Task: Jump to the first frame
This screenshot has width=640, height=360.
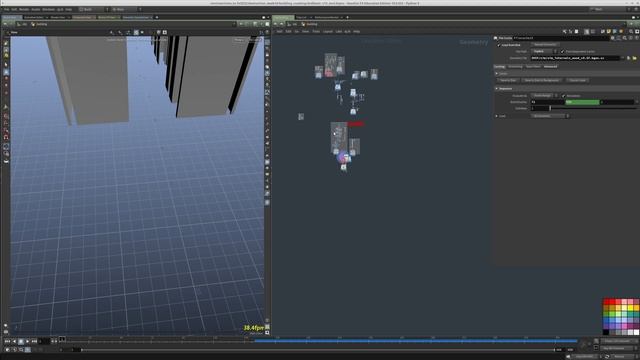Action: click(x=7, y=341)
